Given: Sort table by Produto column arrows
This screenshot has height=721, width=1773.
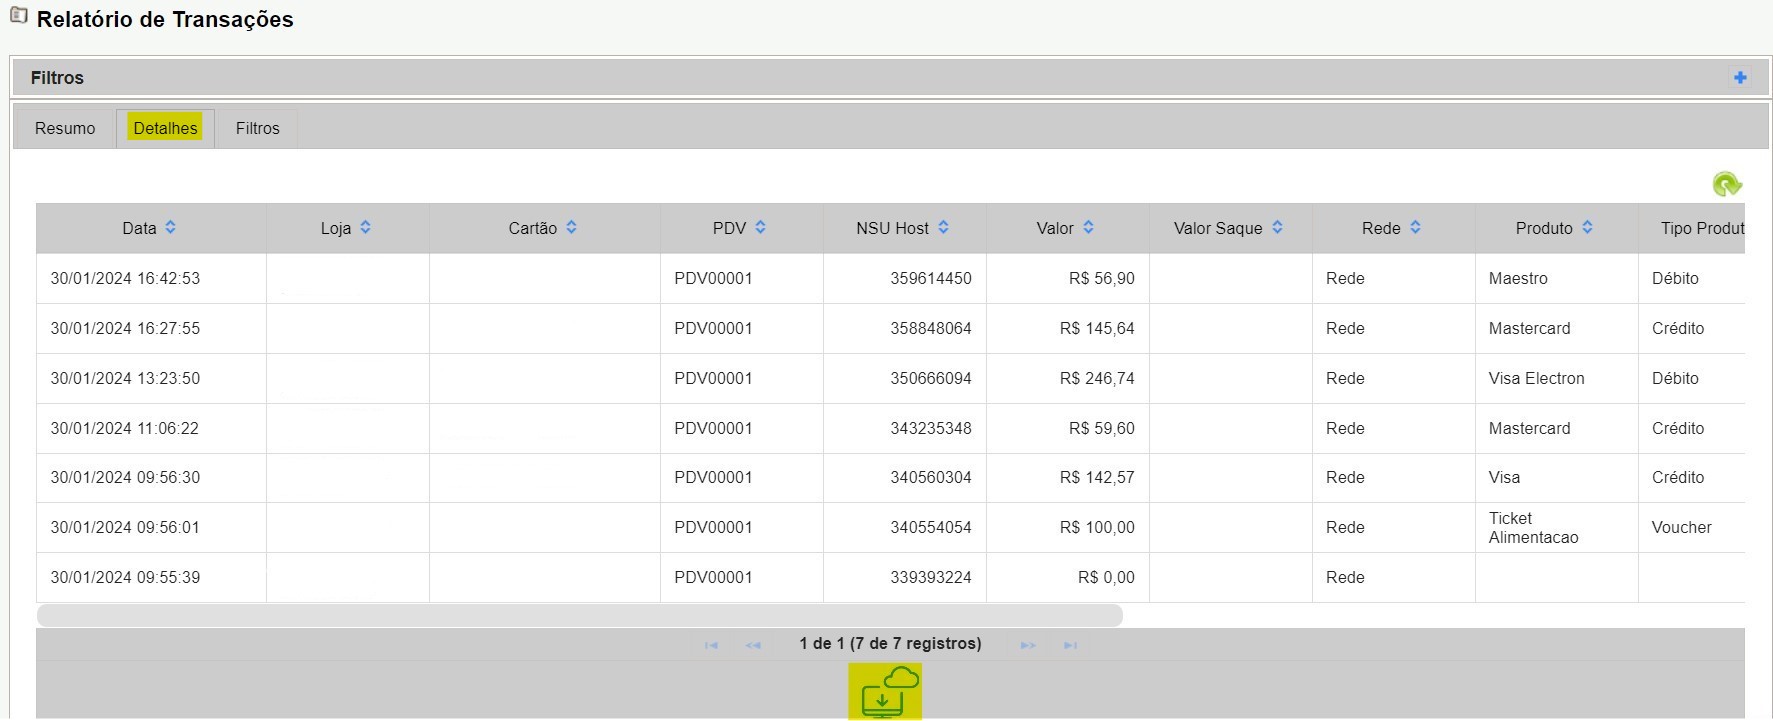Looking at the screenshot, I should [1587, 228].
